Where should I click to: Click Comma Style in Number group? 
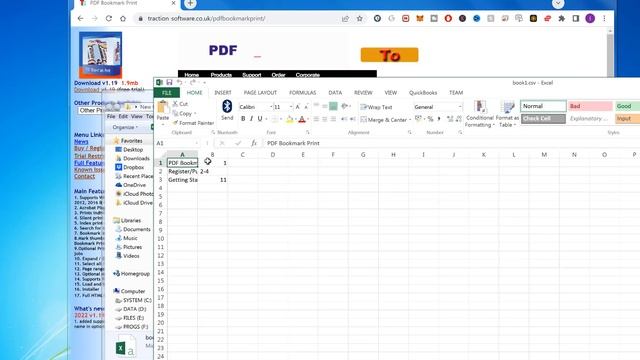pyautogui.click(x=439, y=119)
